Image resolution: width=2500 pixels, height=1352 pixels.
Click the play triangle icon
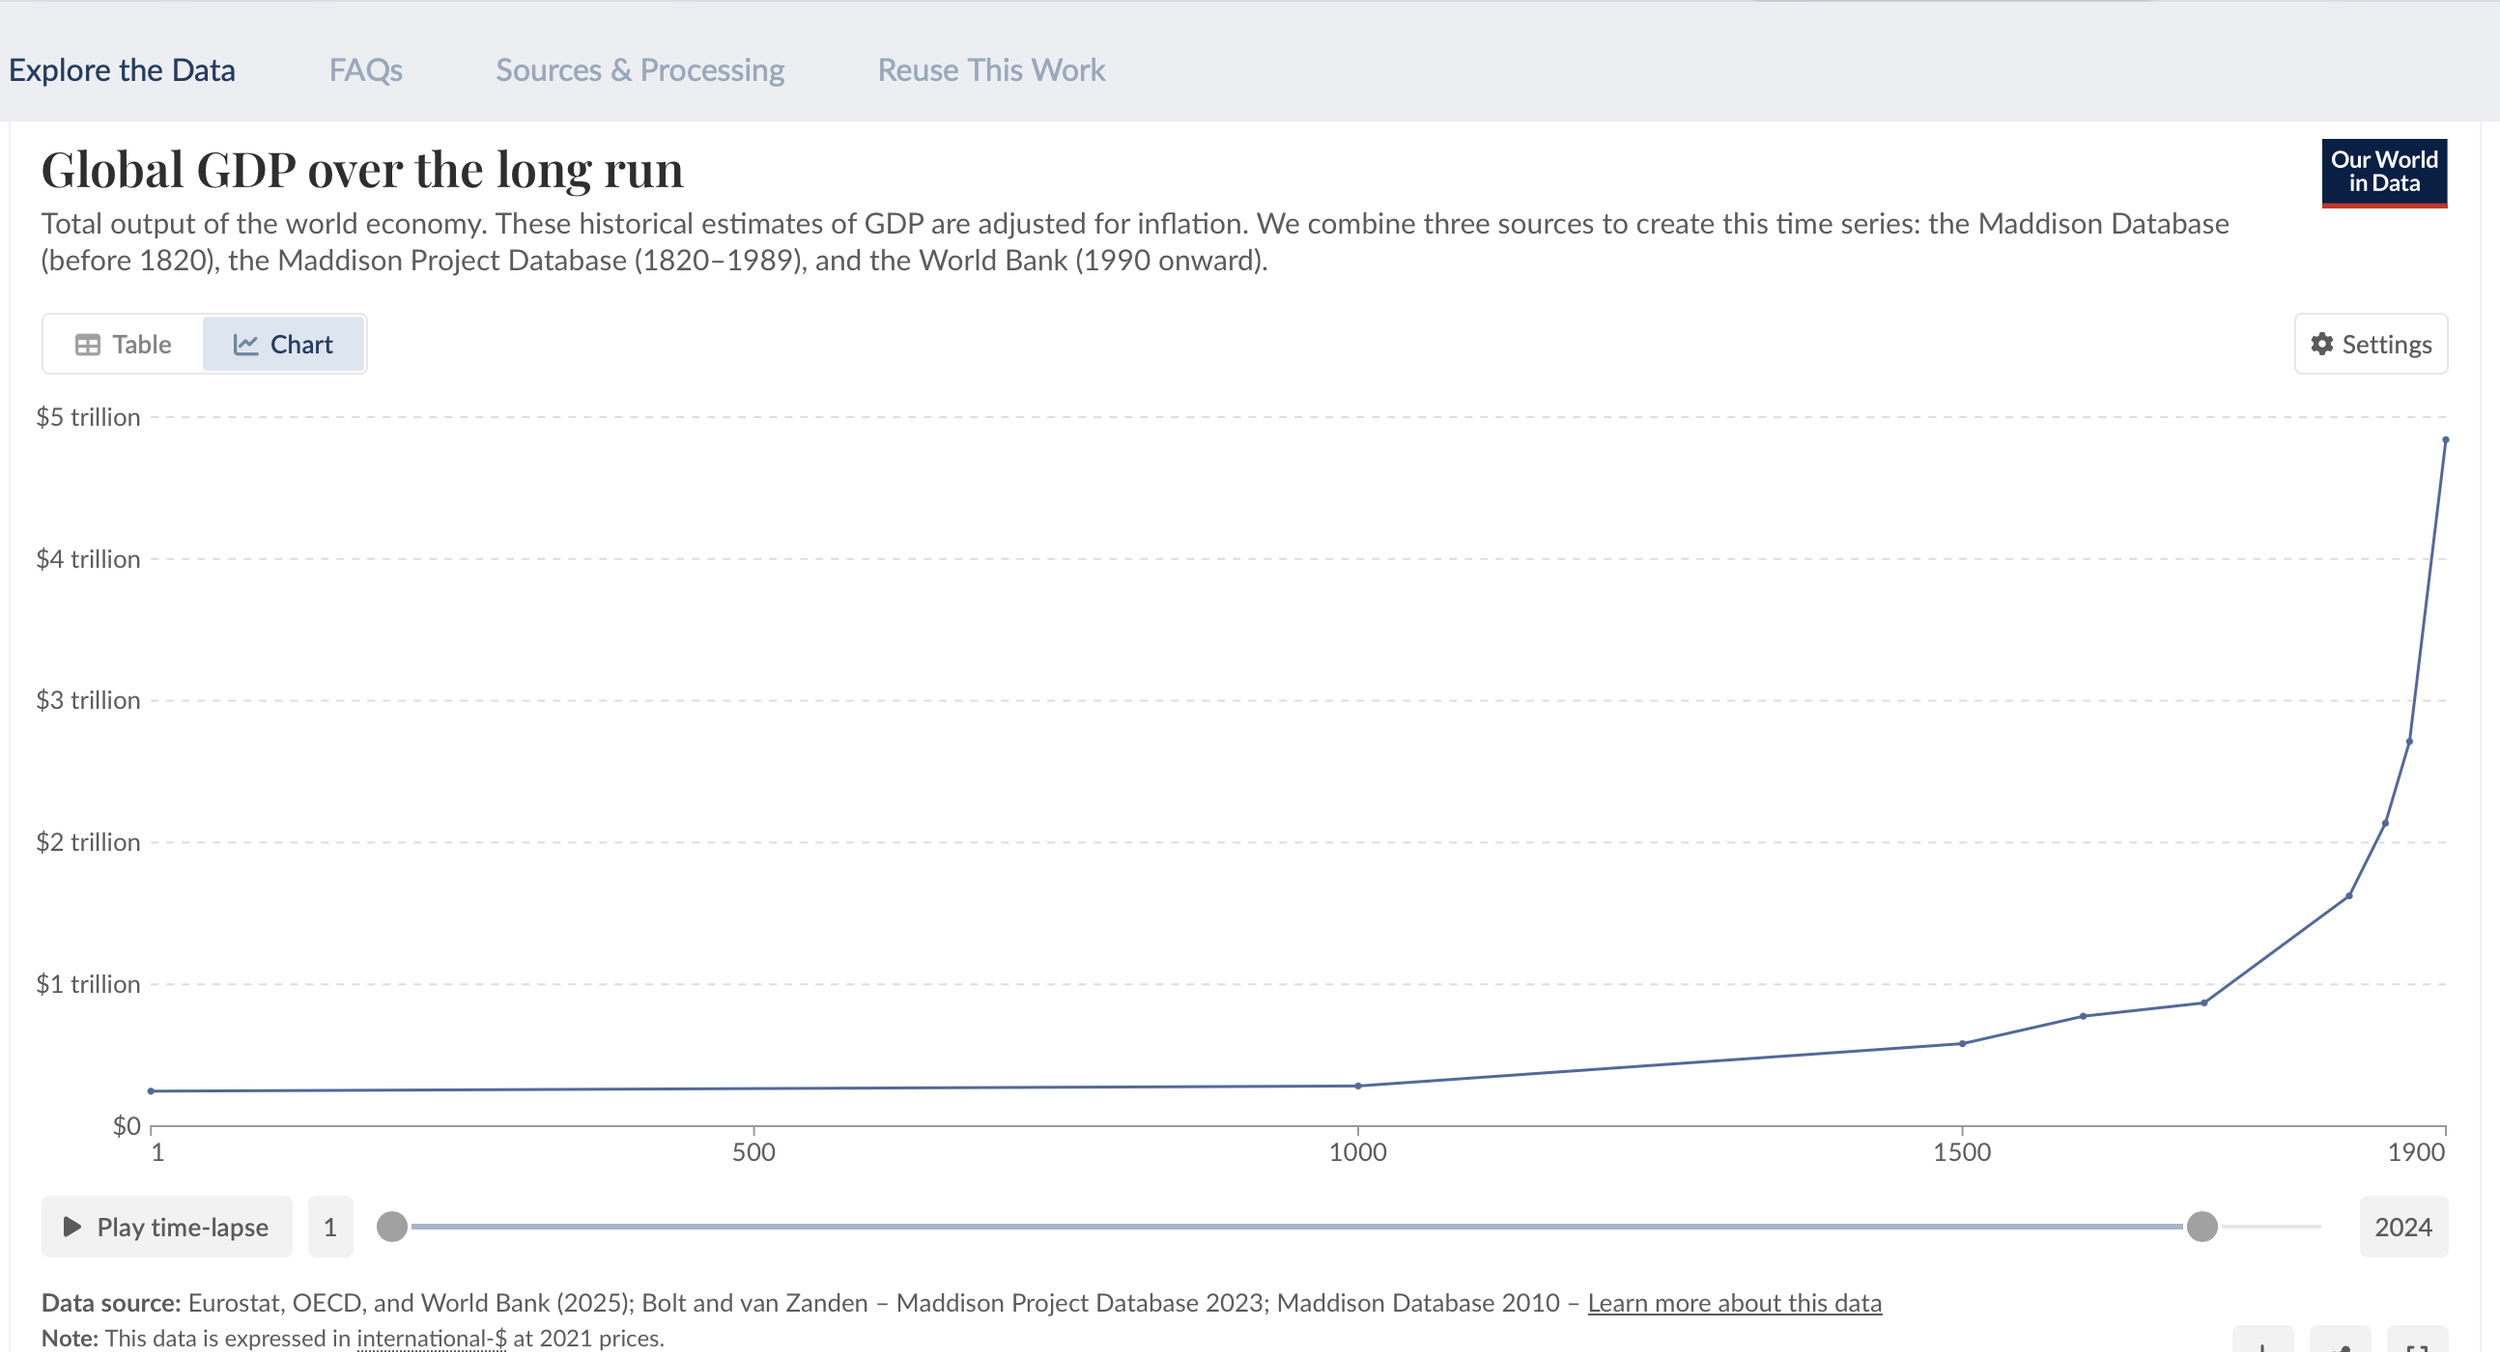click(x=72, y=1227)
